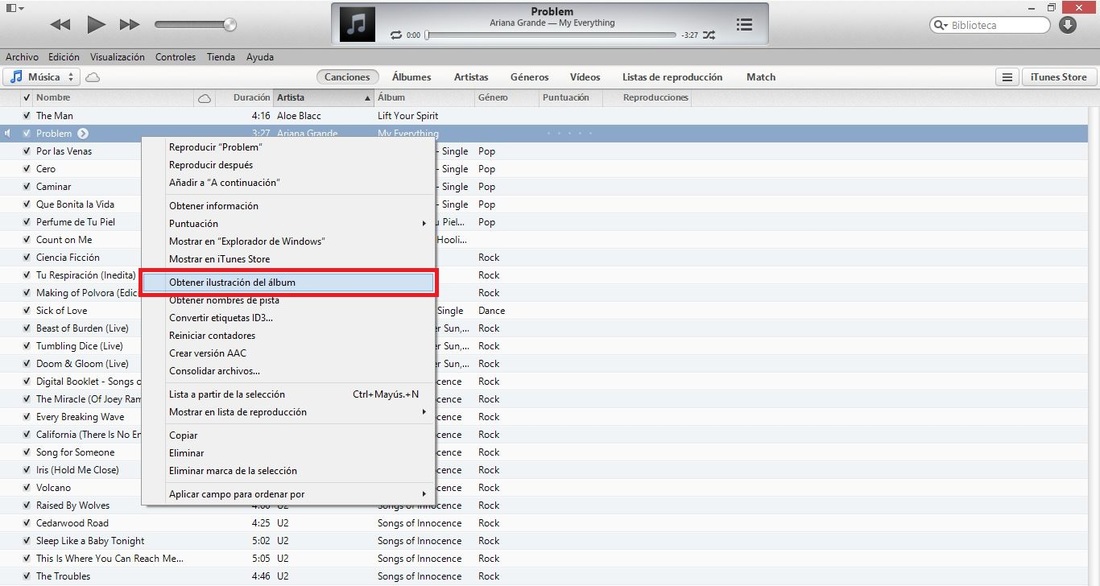Sort by the Duración column header
The height and width of the screenshot is (586, 1100).
tap(252, 98)
